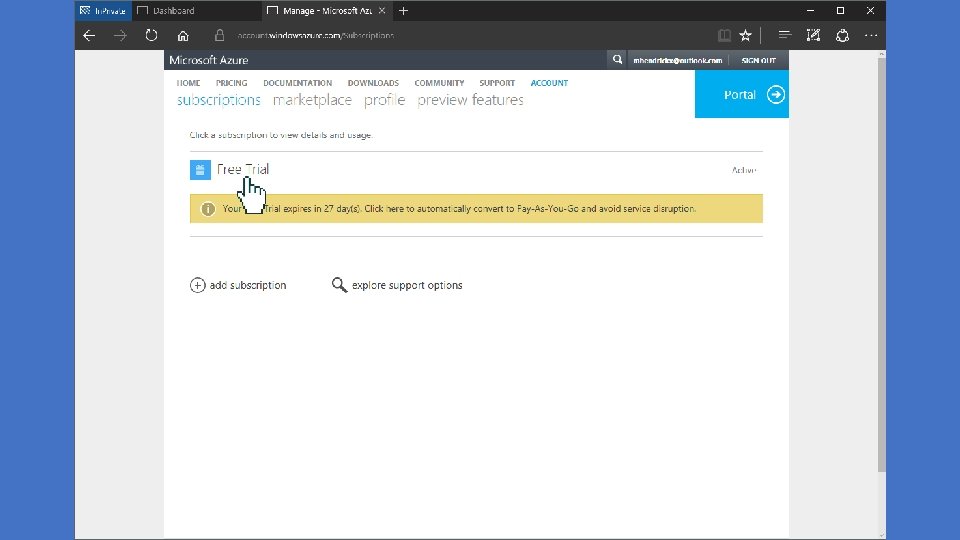Open the Free Trial subscription link
Screen dimensions: 960x540
click(x=243, y=170)
